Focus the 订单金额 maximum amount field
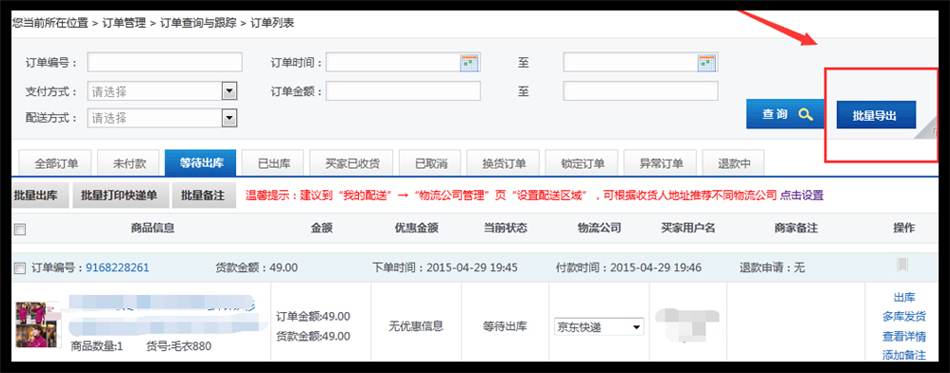950x373 pixels. [640, 91]
